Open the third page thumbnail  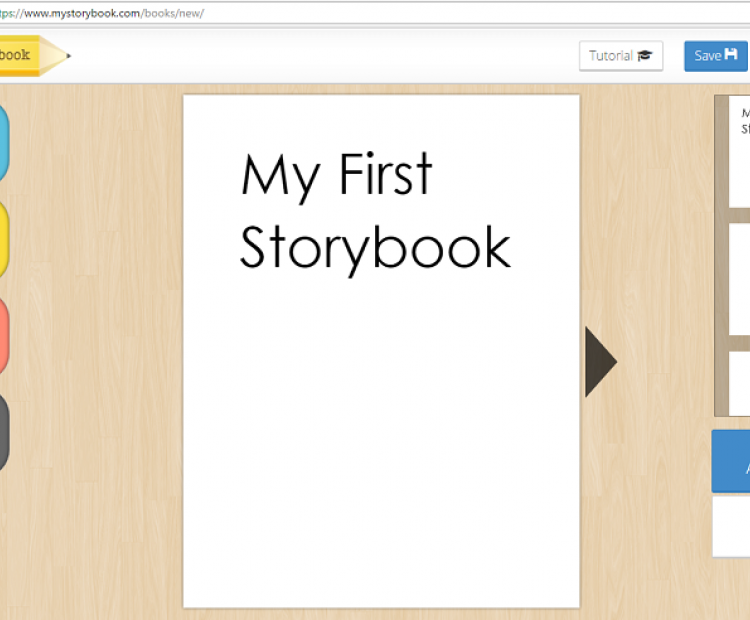739,384
